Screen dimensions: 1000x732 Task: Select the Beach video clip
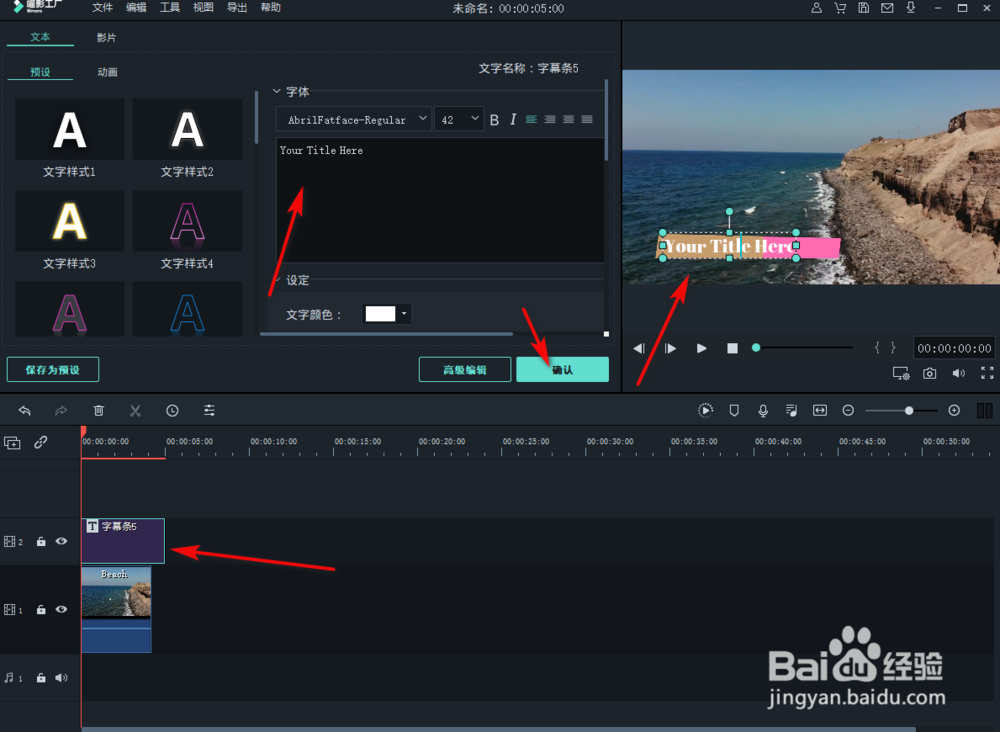(116, 610)
